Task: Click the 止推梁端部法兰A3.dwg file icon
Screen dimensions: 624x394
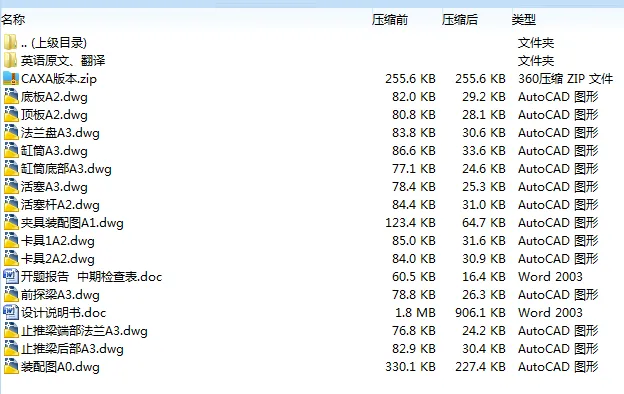Action: [x=11, y=330]
